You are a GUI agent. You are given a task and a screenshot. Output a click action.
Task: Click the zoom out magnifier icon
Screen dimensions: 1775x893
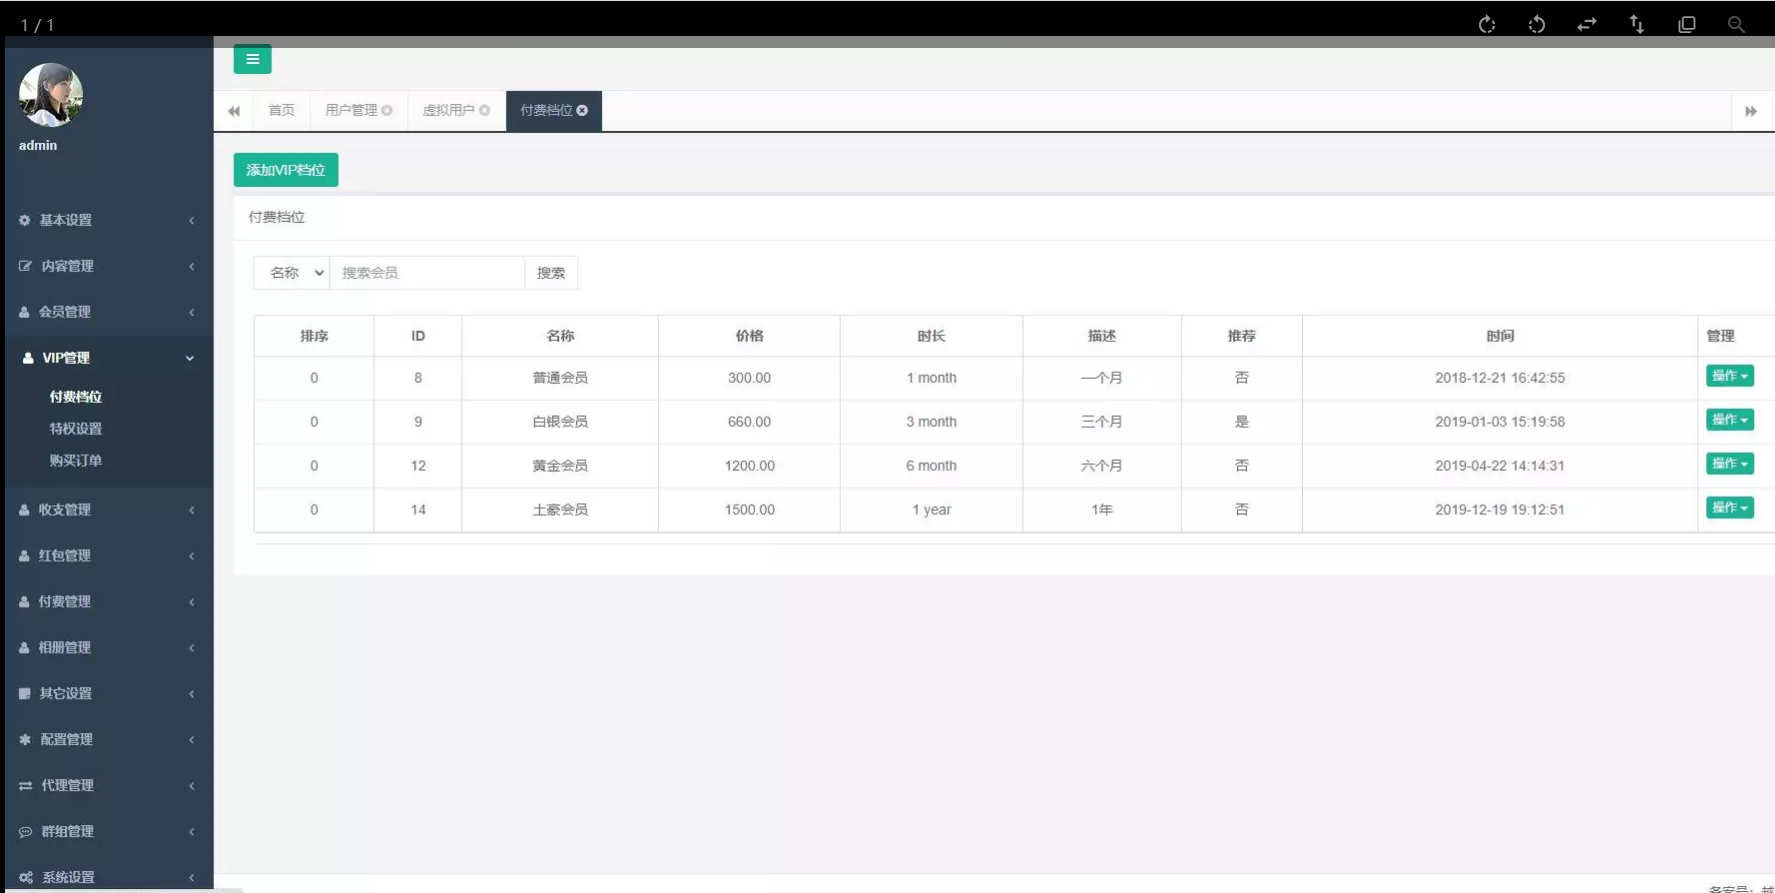click(x=1736, y=24)
